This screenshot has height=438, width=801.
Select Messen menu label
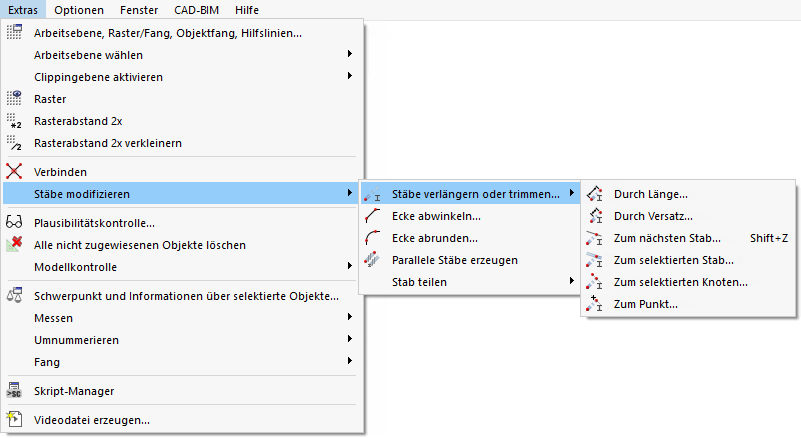(x=54, y=318)
